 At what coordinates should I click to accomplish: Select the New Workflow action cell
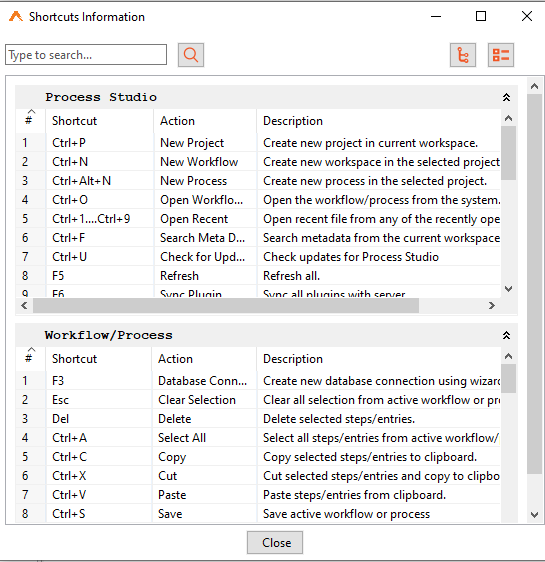tap(205, 162)
